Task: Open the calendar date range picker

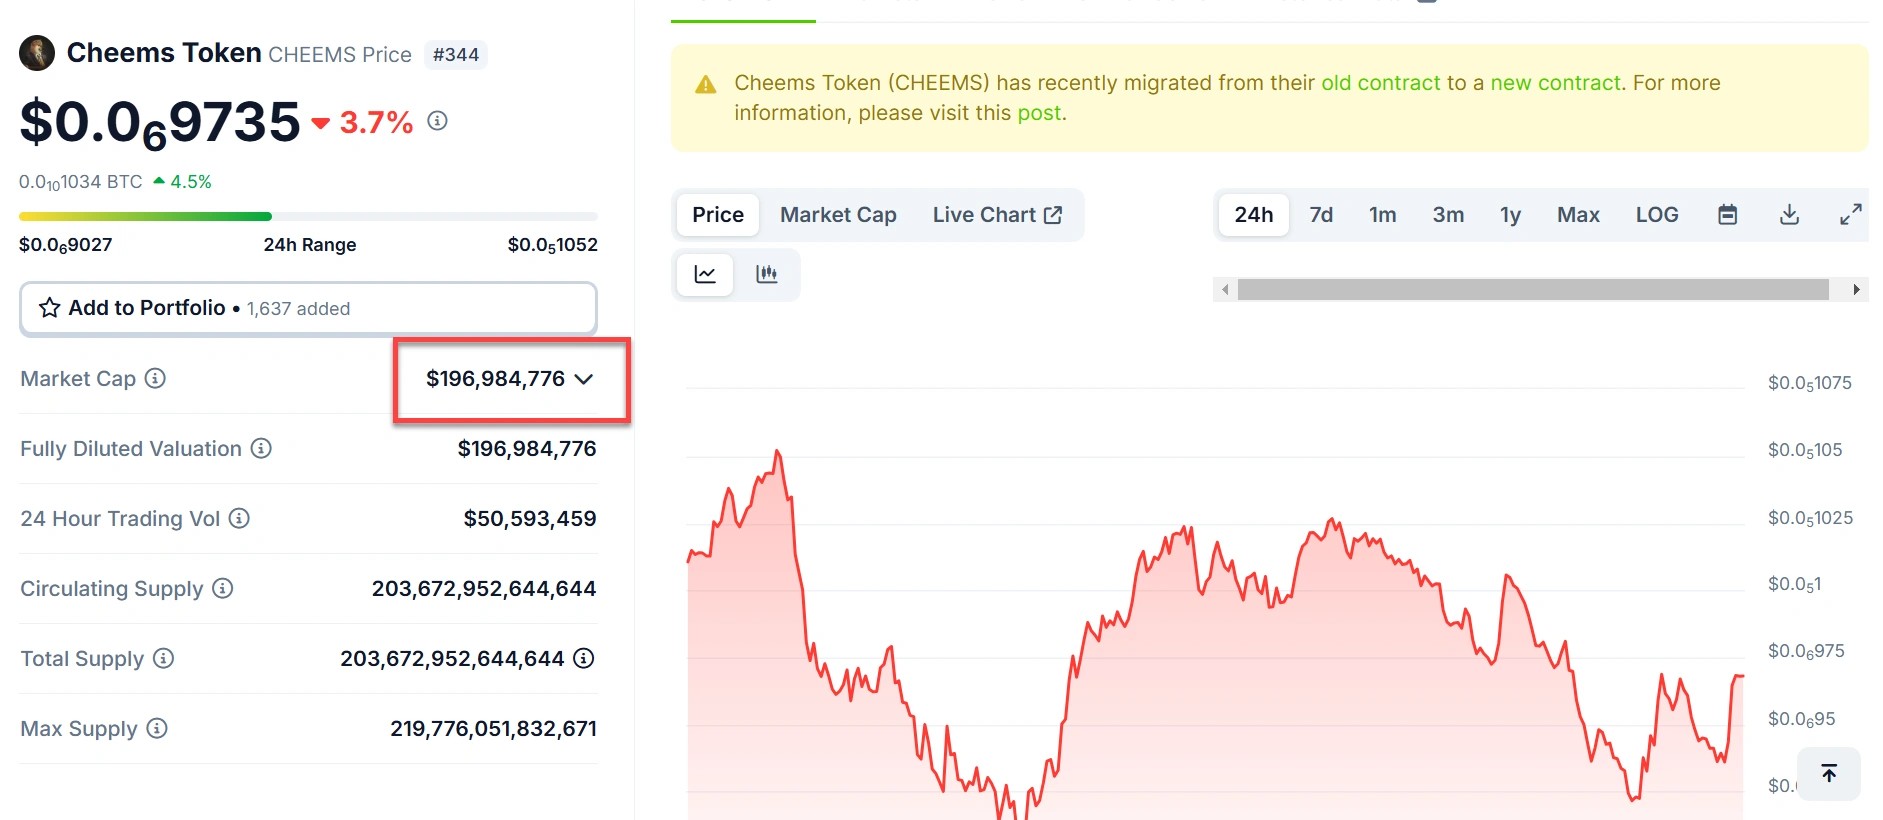Action: pyautogui.click(x=1727, y=215)
